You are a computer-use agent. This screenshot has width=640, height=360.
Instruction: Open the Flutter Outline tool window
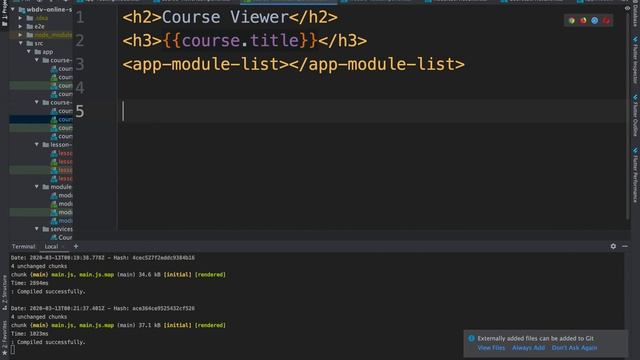635,116
